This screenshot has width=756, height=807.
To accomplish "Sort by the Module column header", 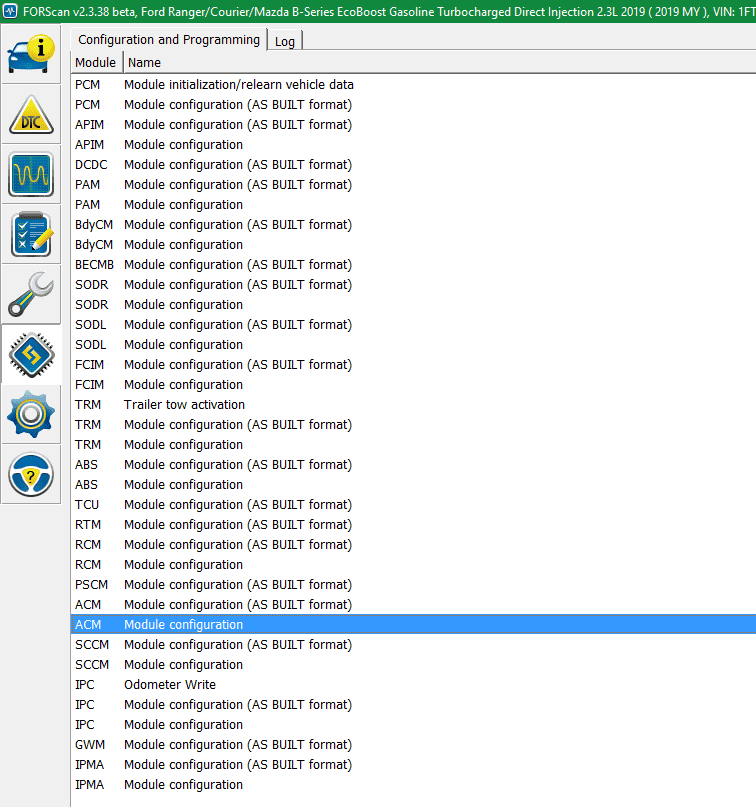I will pyautogui.click(x=96, y=62).
